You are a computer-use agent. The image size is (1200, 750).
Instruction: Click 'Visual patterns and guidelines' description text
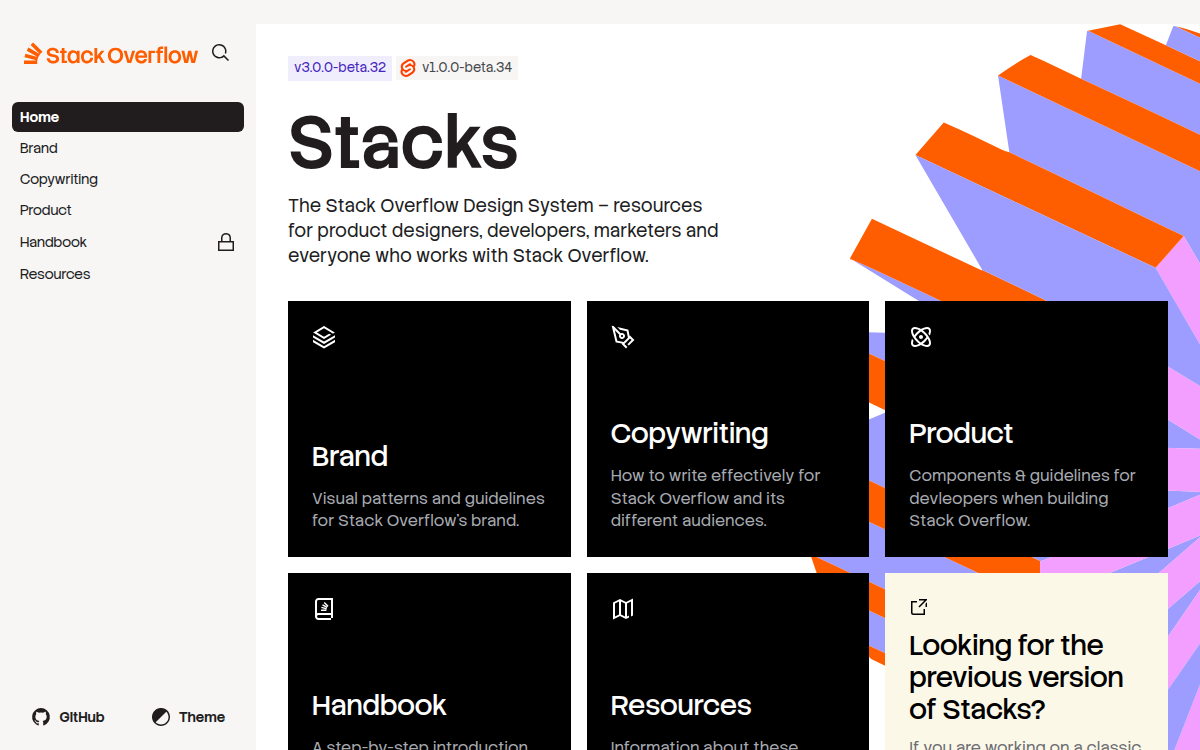(428, 509)
